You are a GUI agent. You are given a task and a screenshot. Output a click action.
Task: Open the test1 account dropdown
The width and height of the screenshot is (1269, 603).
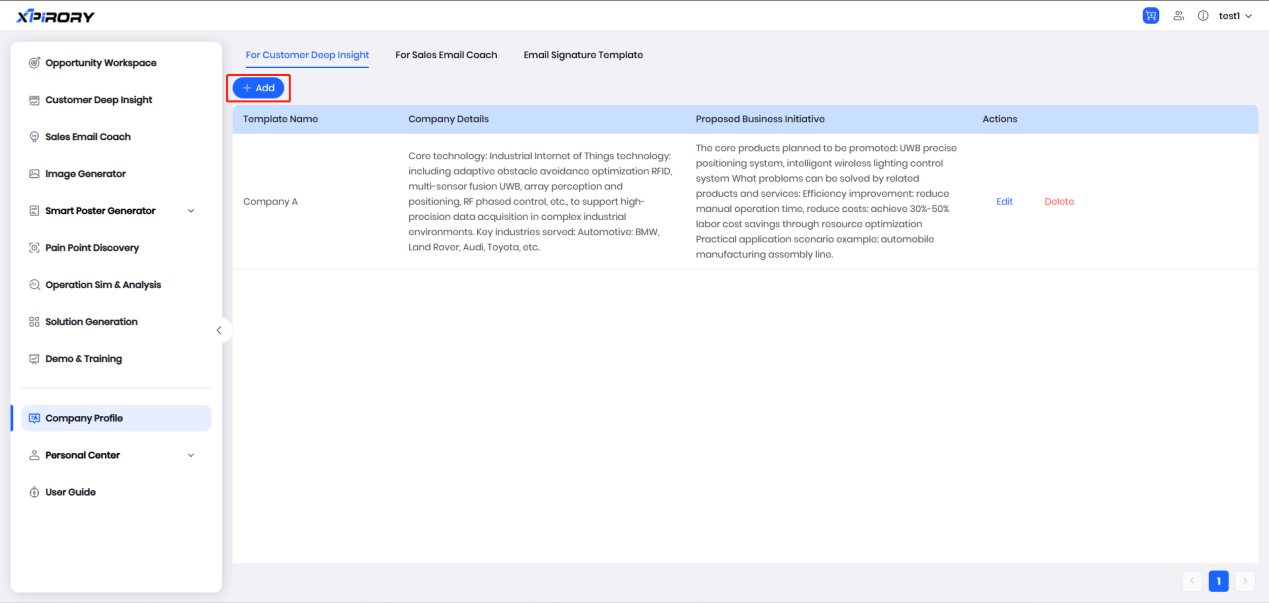coord(1235,16)
